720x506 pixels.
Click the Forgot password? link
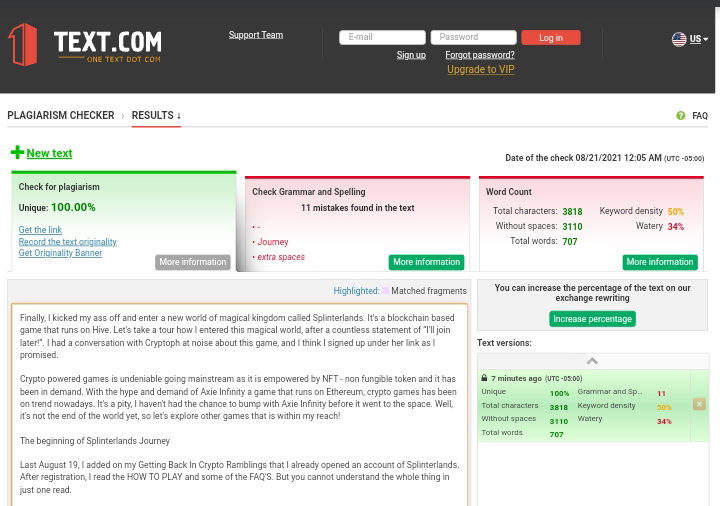480,55
